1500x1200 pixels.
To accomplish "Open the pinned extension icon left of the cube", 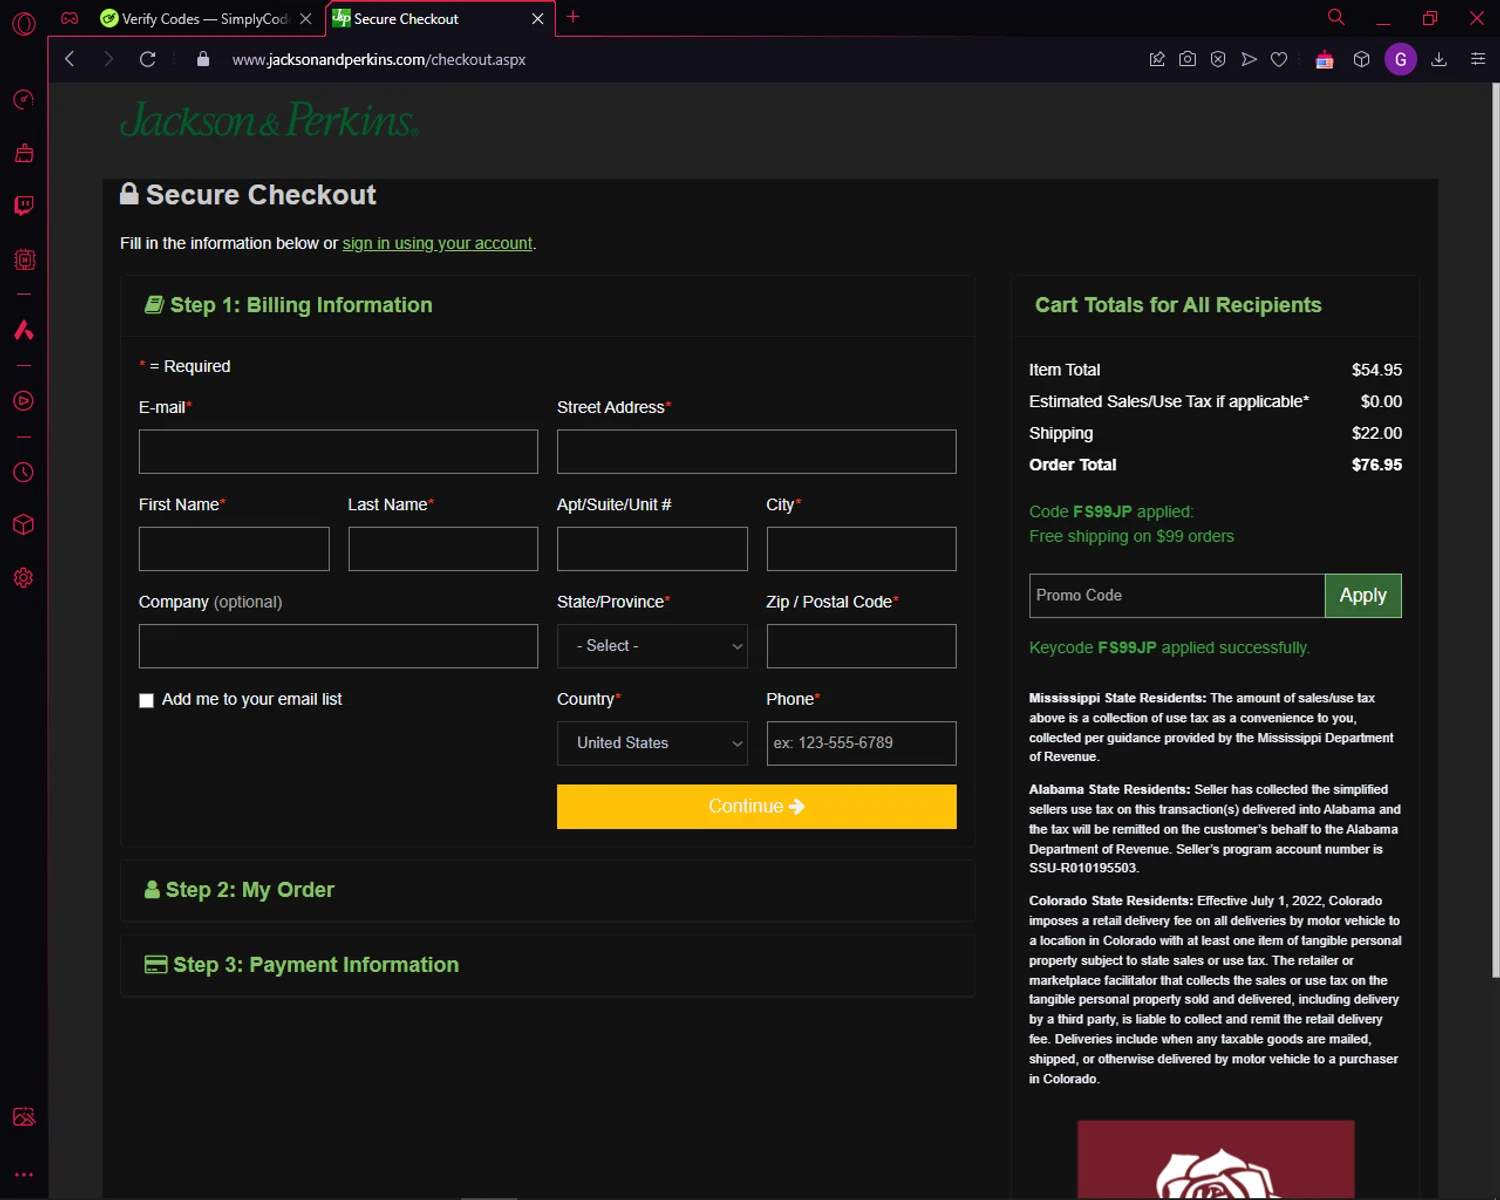I will pos(1325,60).
